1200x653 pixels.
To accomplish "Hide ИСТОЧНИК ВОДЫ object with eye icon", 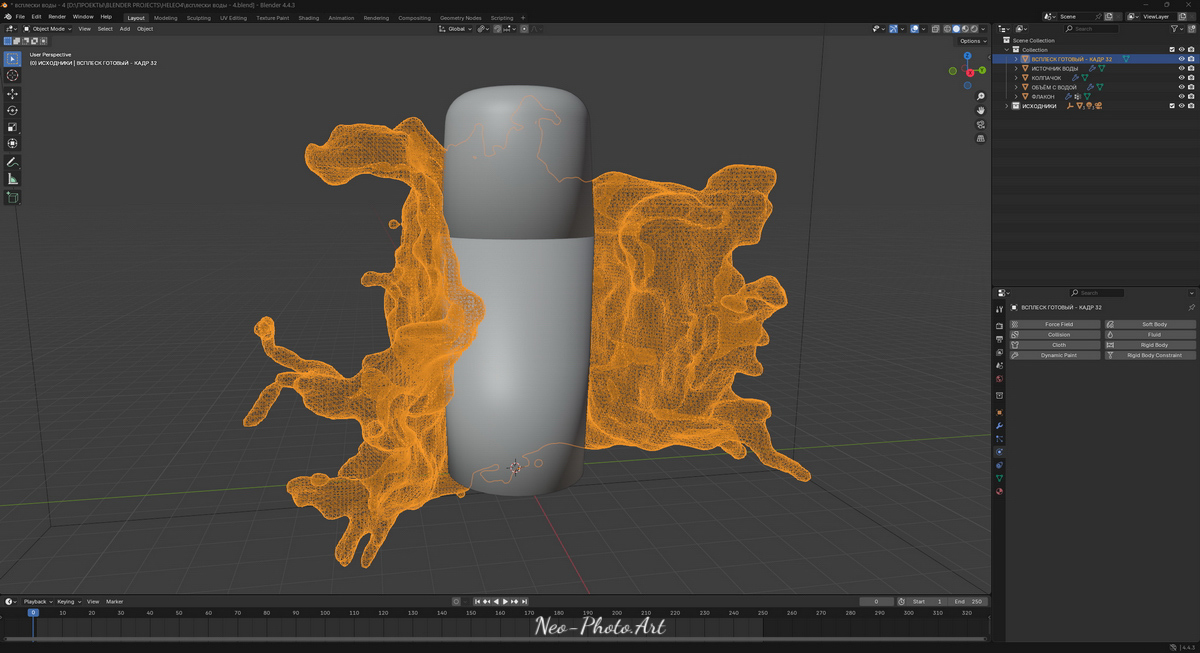I will click(1181, 68).
